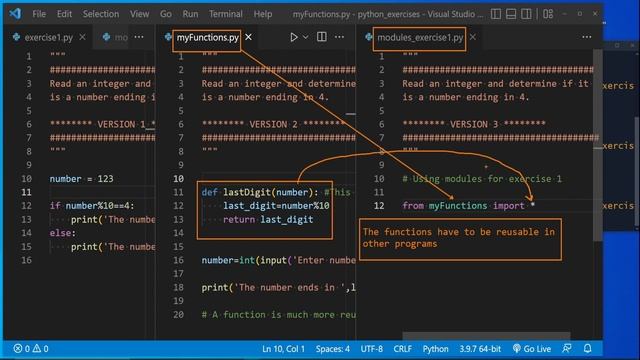Screen dimensions: 640x360
Task: Change the CRLF end of line setting
Action: pyautogui.click(x=402, y=349)
